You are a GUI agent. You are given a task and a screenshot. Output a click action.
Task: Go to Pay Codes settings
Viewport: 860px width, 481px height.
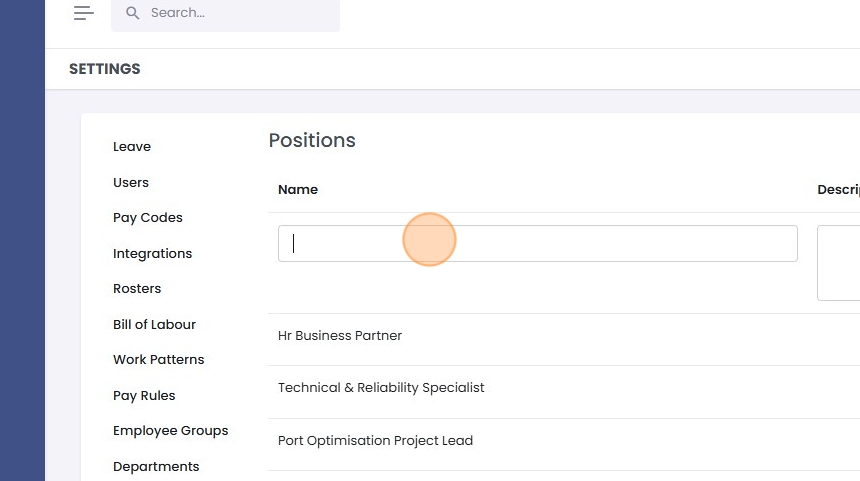tap(148, 218)
